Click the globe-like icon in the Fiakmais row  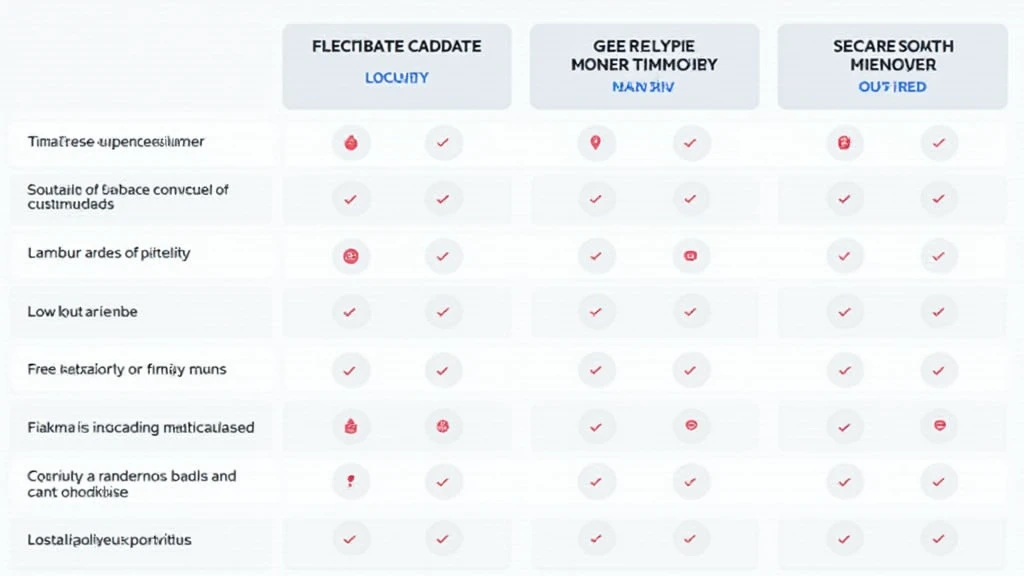443,426
